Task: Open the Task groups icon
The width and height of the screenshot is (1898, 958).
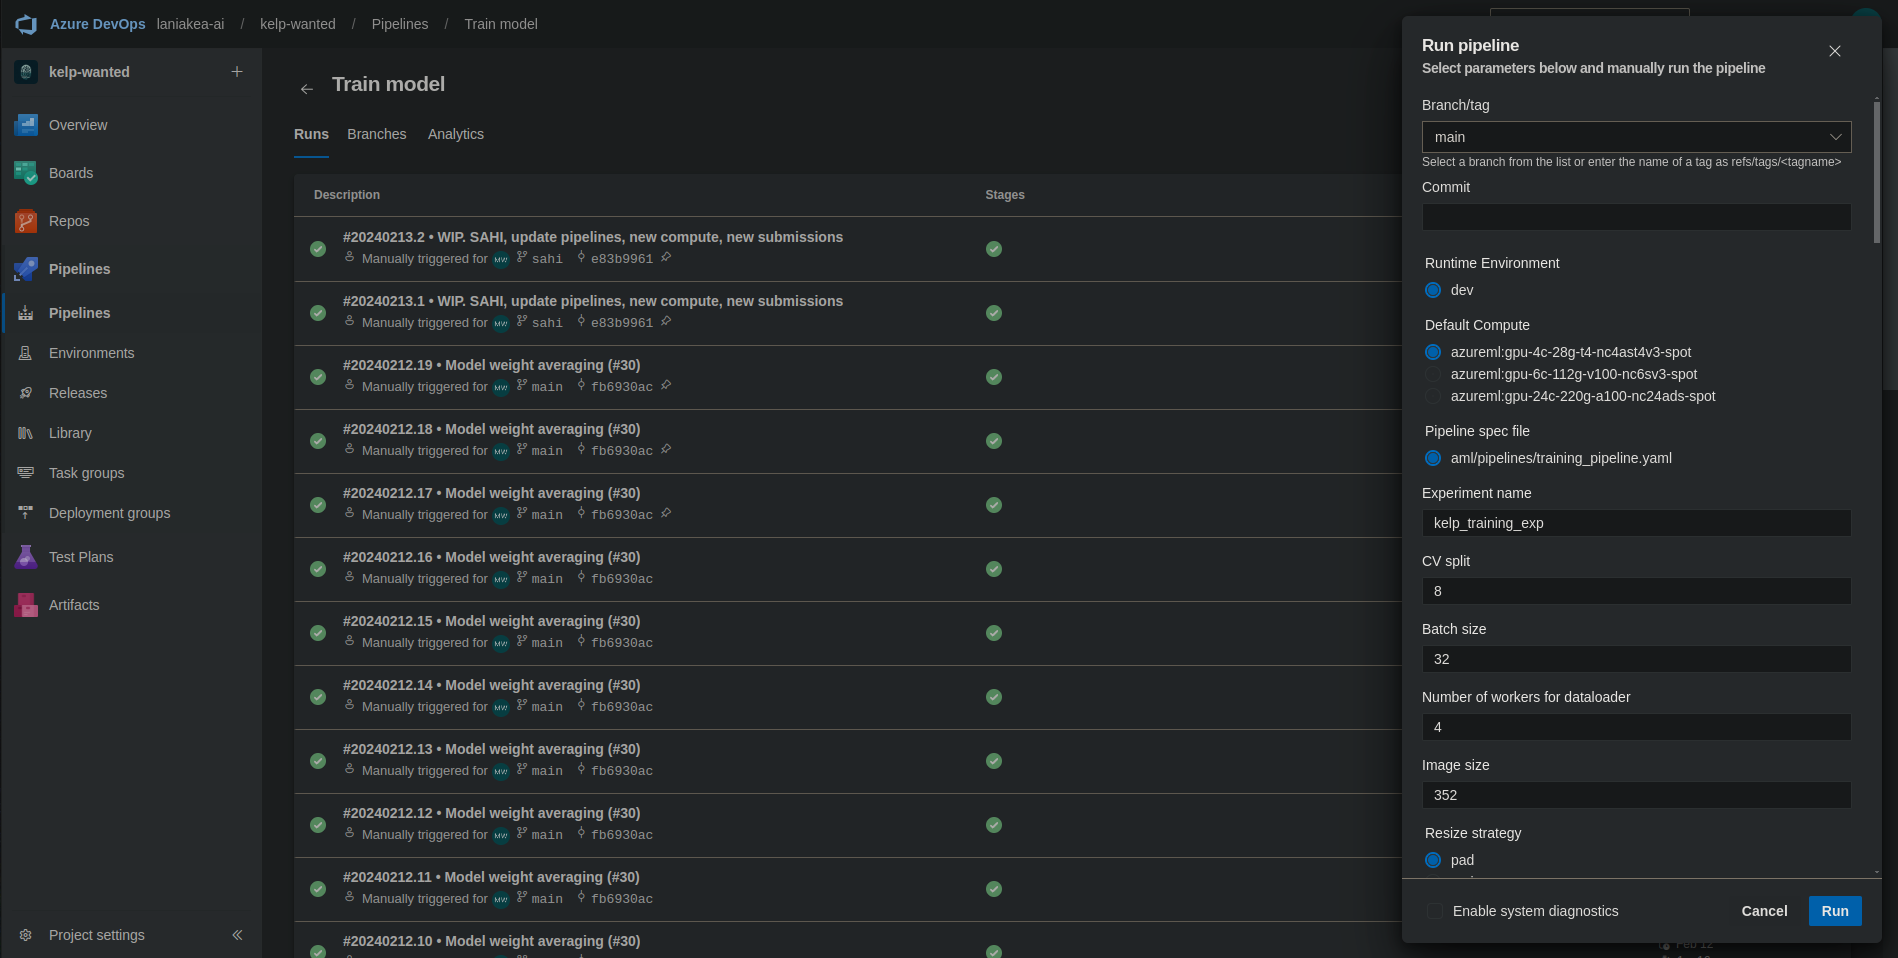Action: 26,473
